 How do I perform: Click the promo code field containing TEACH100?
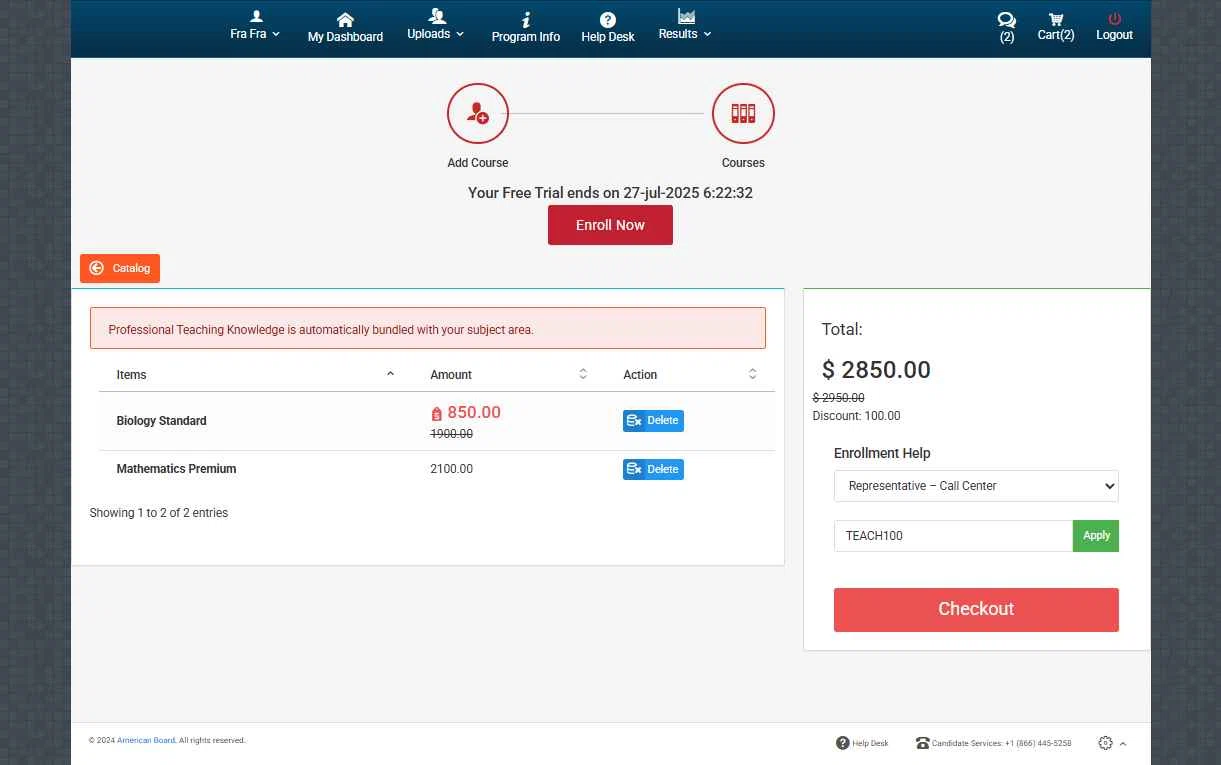coord(953,536)
